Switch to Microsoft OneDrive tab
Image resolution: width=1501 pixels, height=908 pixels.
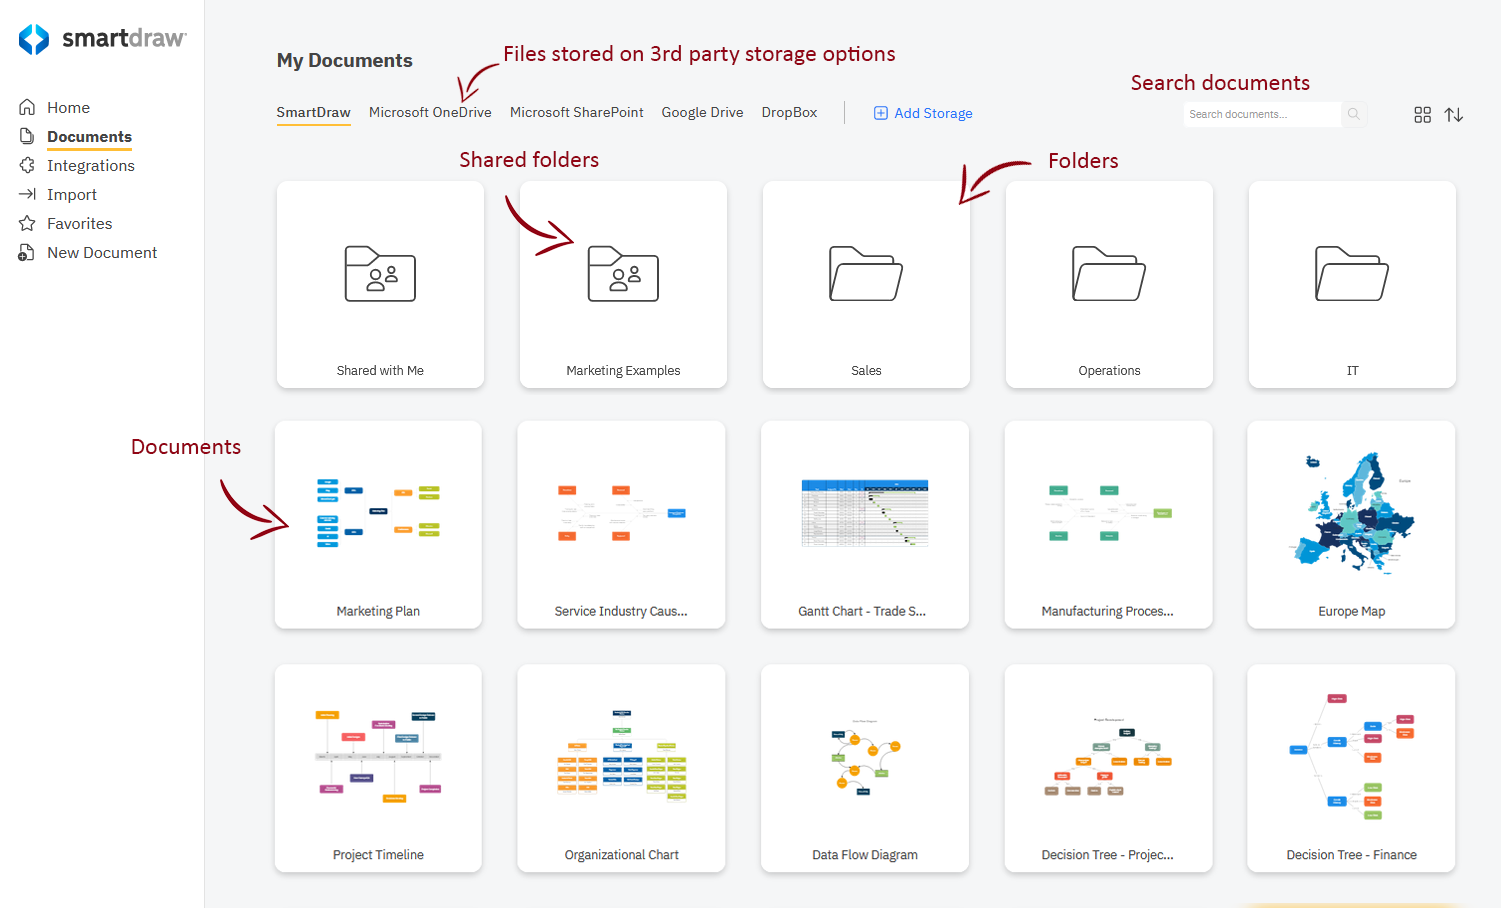tap(430, 112)
